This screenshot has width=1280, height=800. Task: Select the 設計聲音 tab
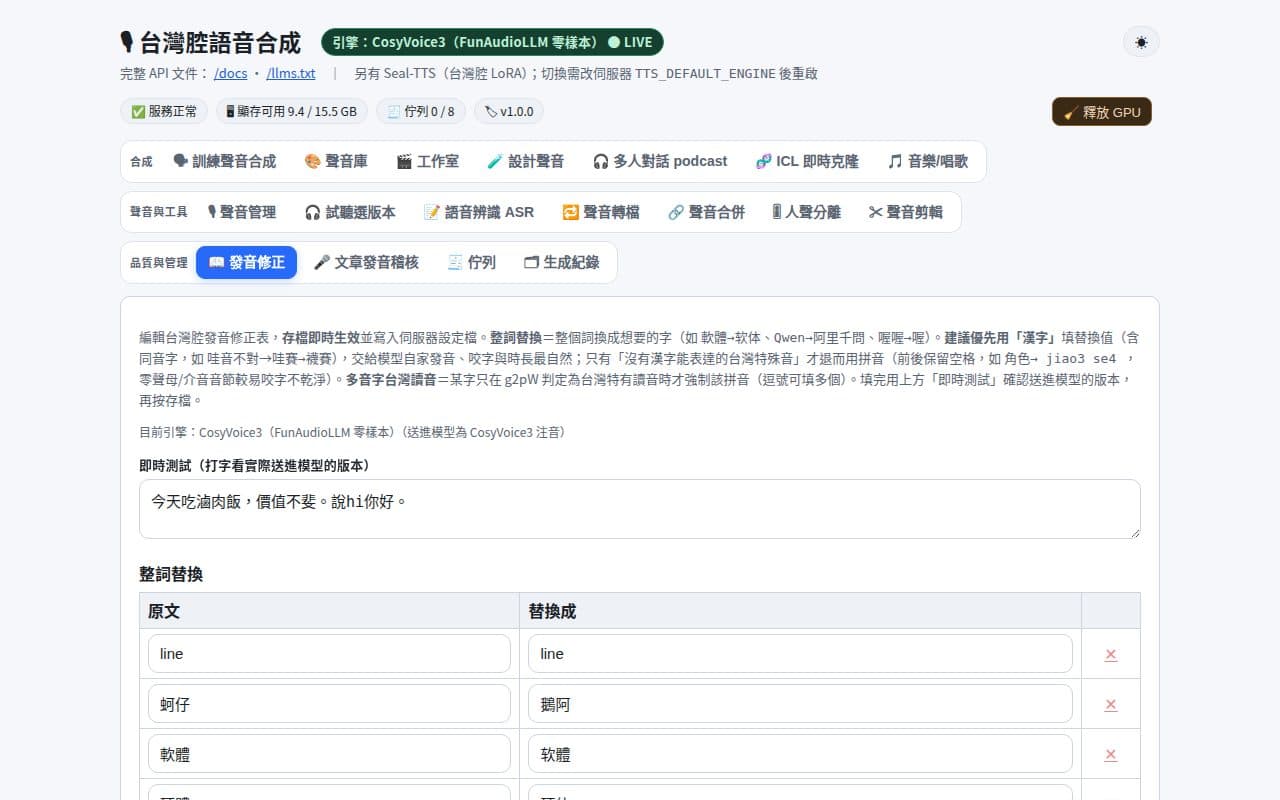coord(526,161)
